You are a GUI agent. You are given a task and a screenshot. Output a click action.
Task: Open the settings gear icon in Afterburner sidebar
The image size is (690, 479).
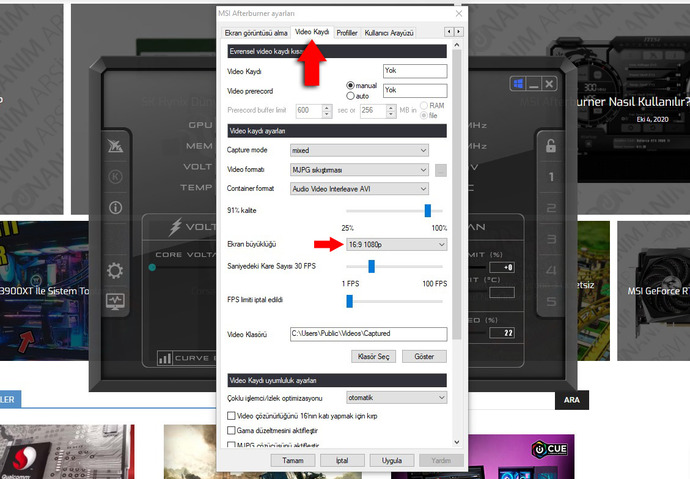(x=115, y=271)
